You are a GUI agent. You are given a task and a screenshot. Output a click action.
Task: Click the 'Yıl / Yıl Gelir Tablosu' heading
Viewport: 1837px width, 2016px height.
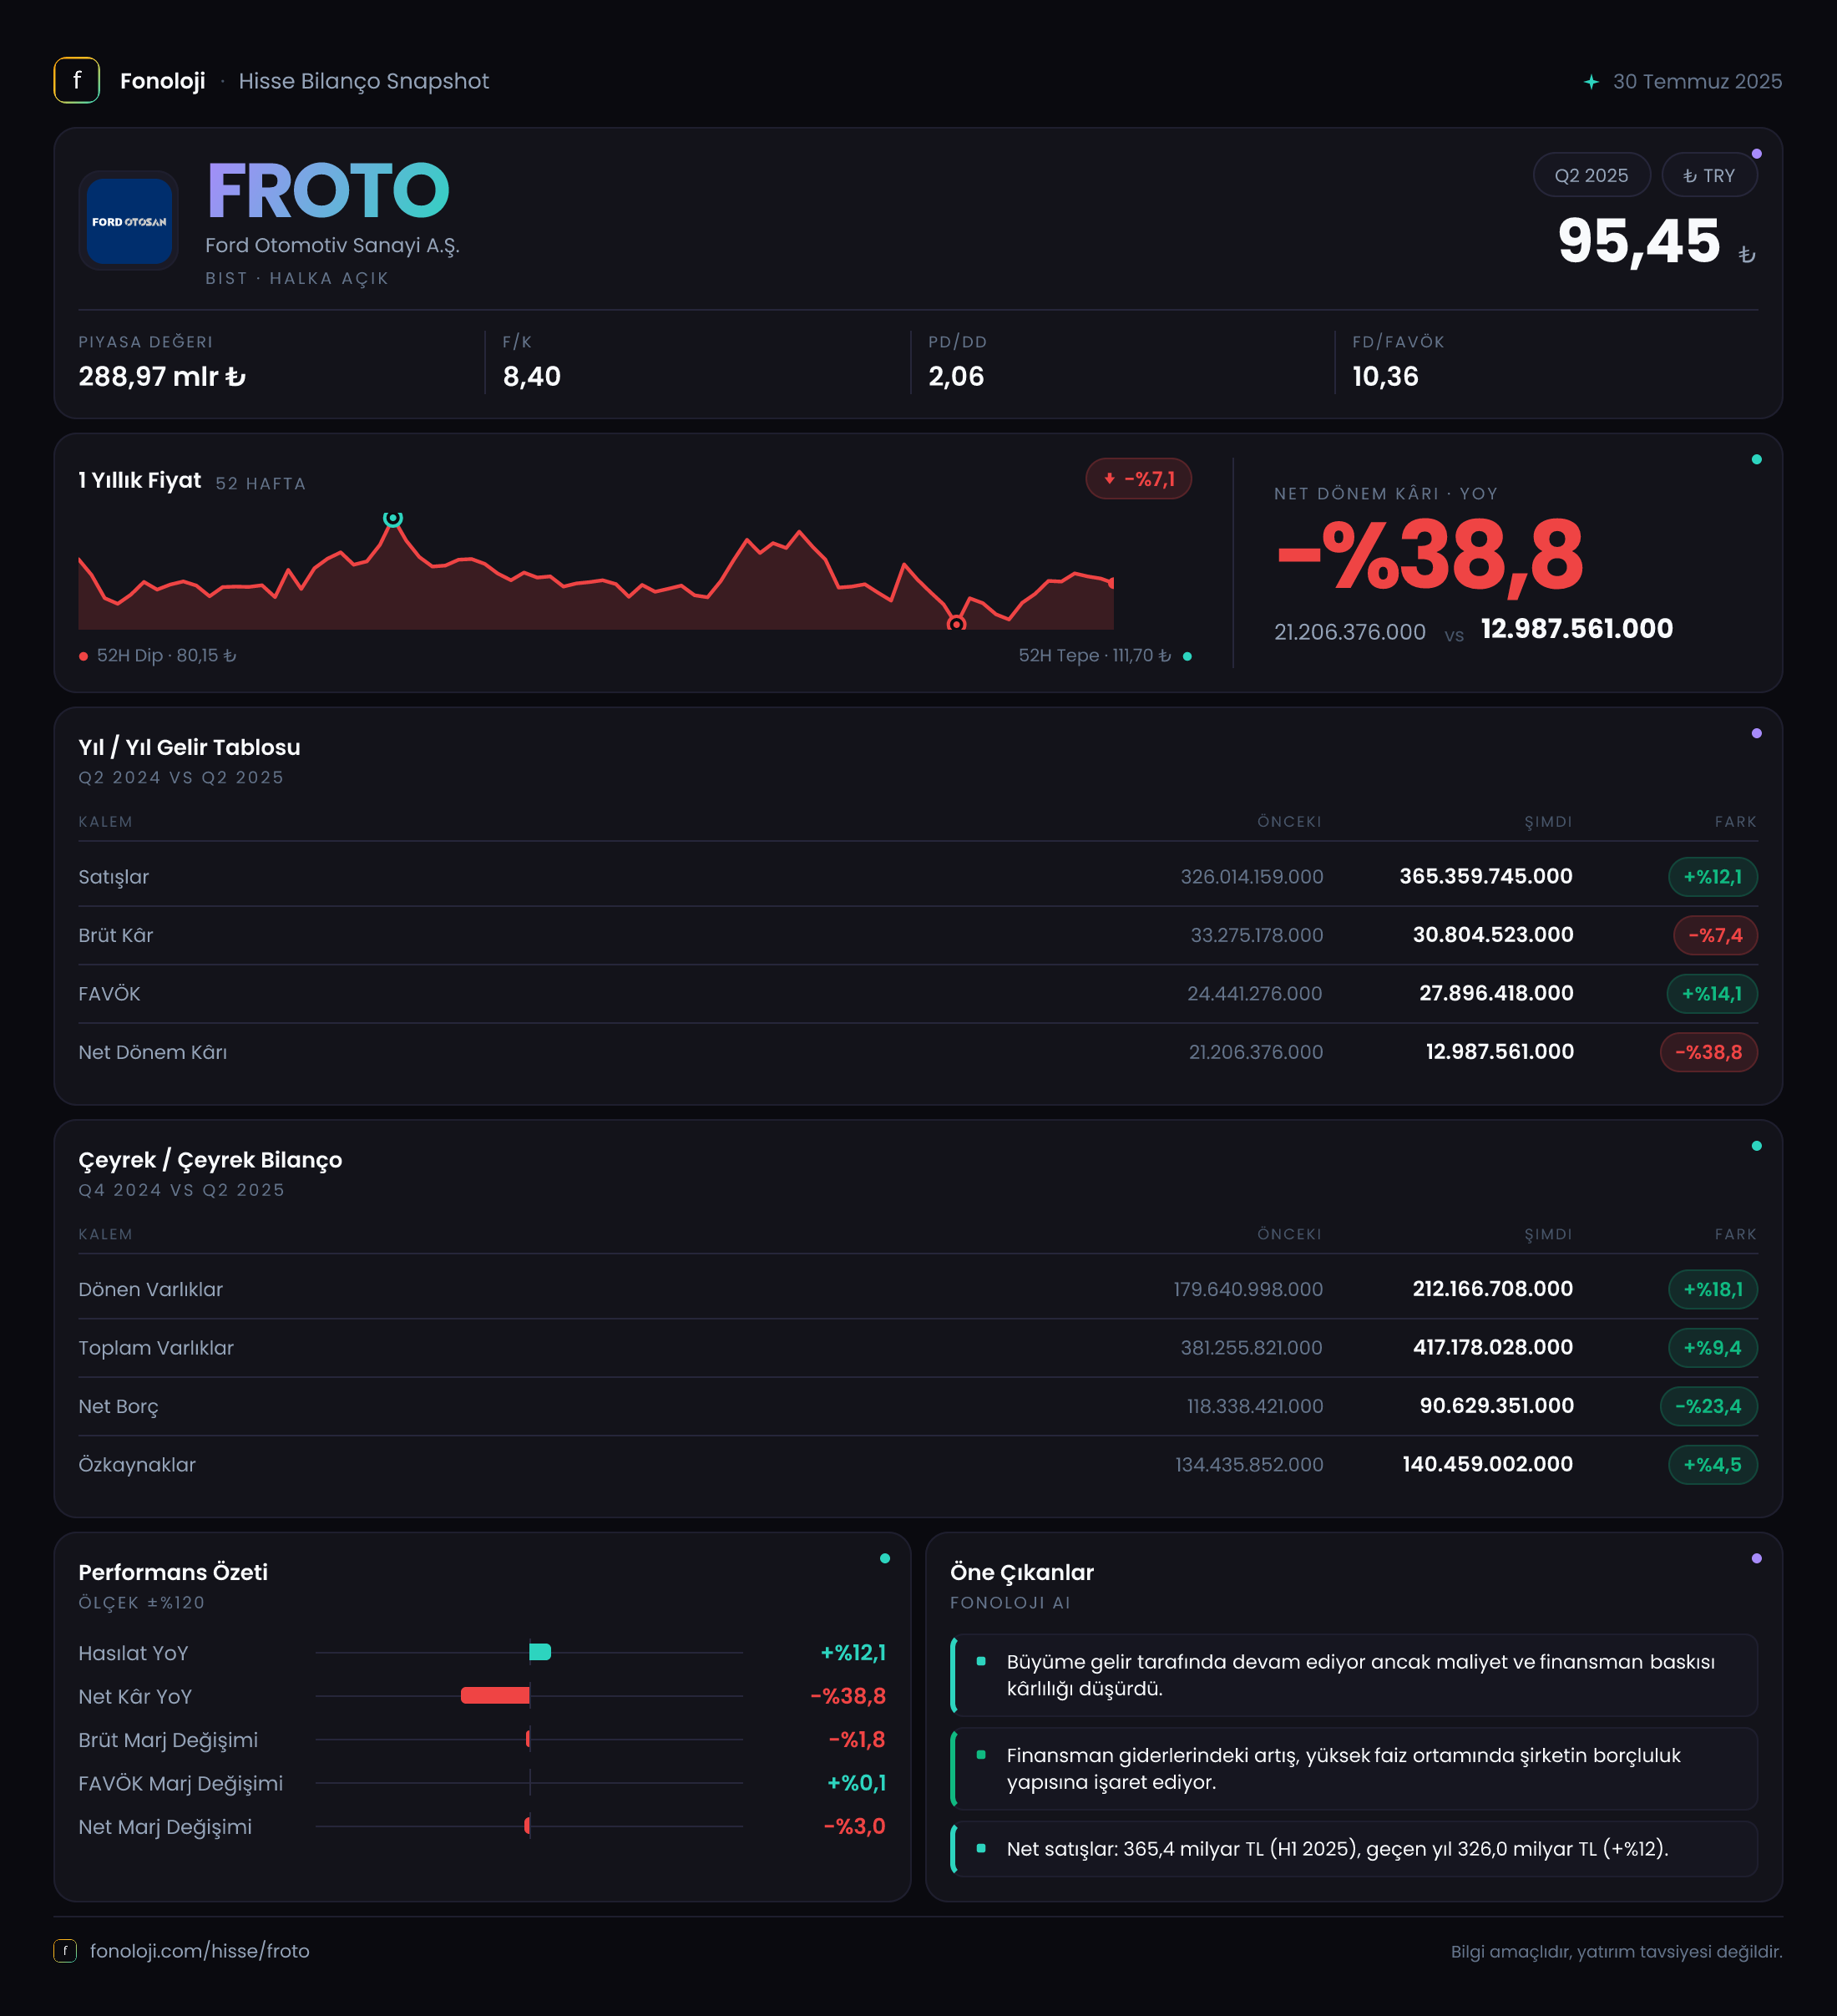click(x=189, y=747)
